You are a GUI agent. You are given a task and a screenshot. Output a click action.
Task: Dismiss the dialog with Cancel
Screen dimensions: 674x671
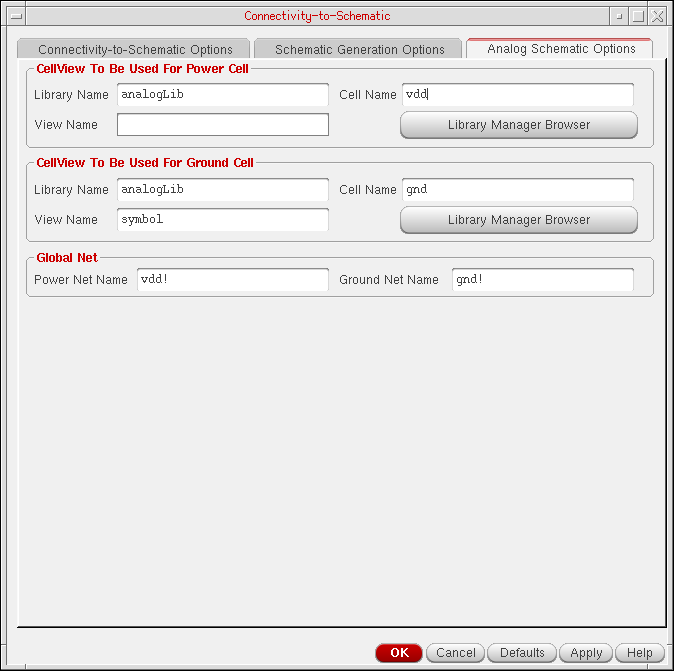coord(455,653)
